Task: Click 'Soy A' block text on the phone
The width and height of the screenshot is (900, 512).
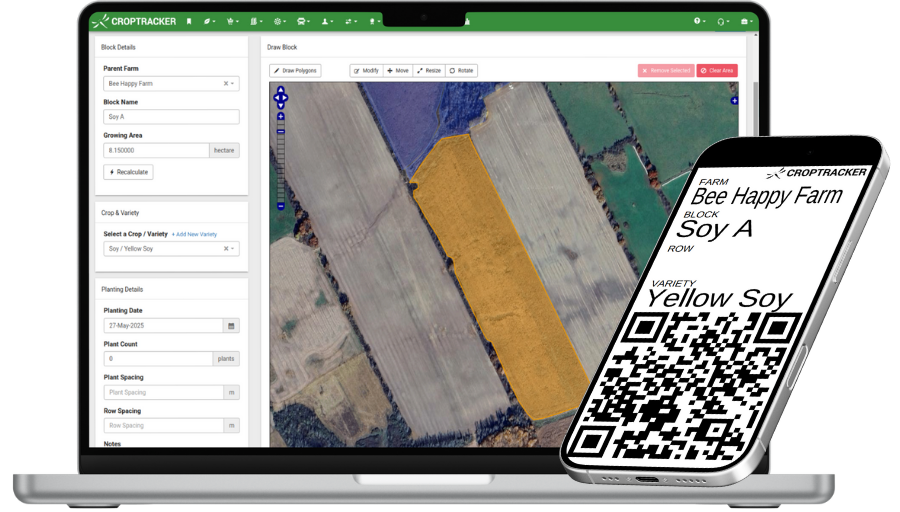Action: click(715, 228)
